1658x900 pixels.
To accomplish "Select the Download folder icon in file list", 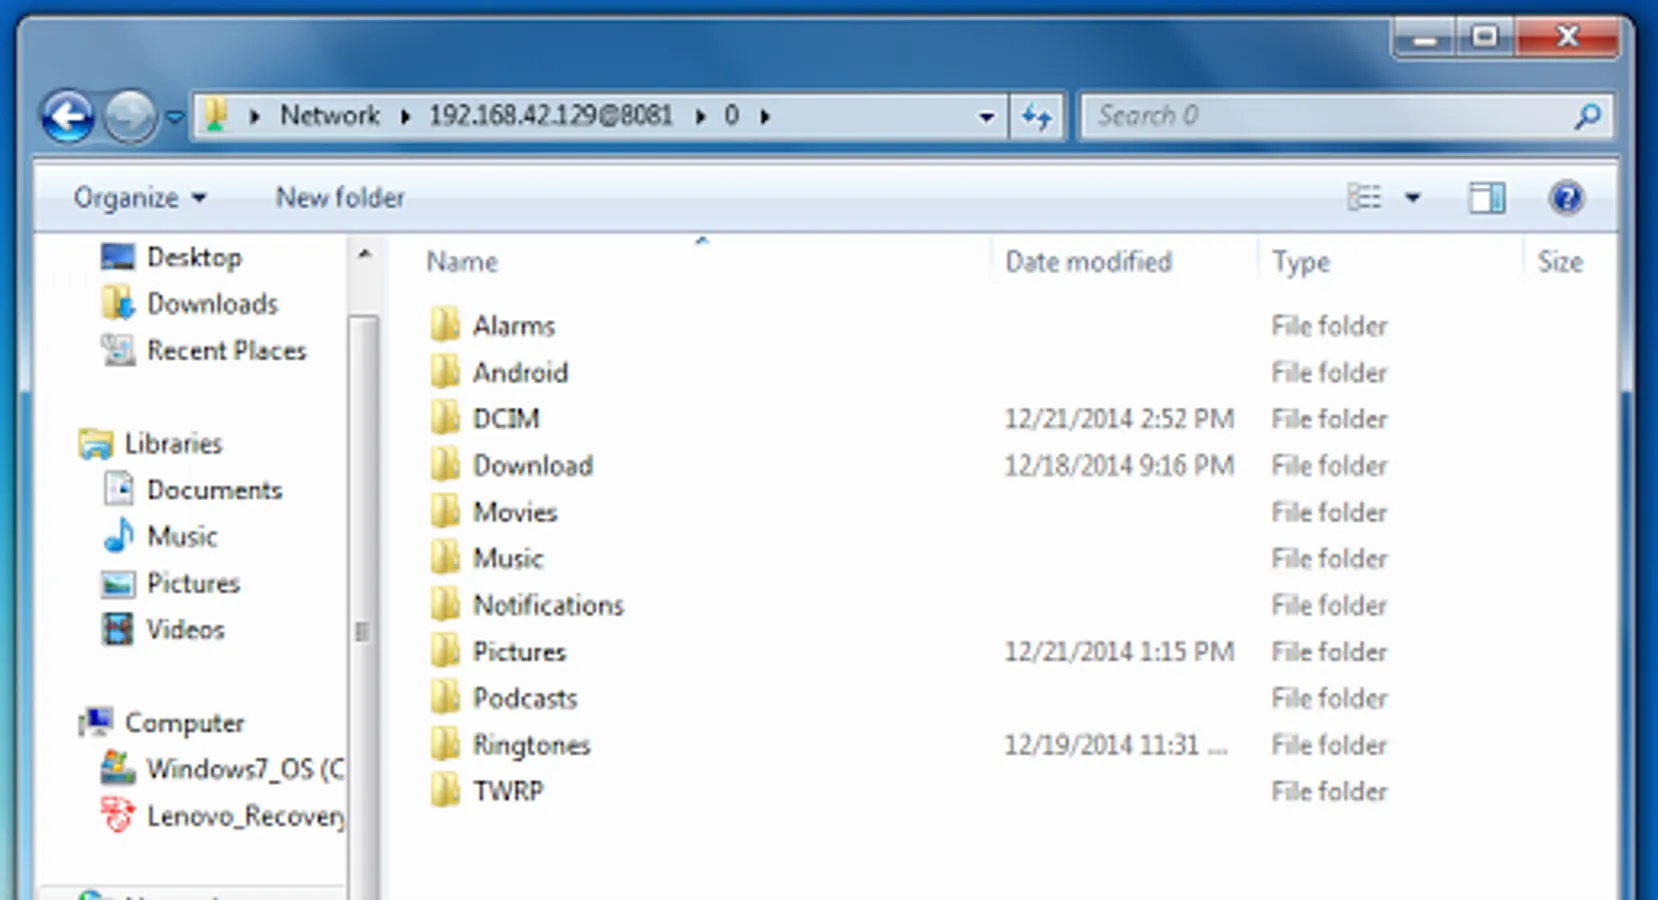I will click(x=445, y=465).
